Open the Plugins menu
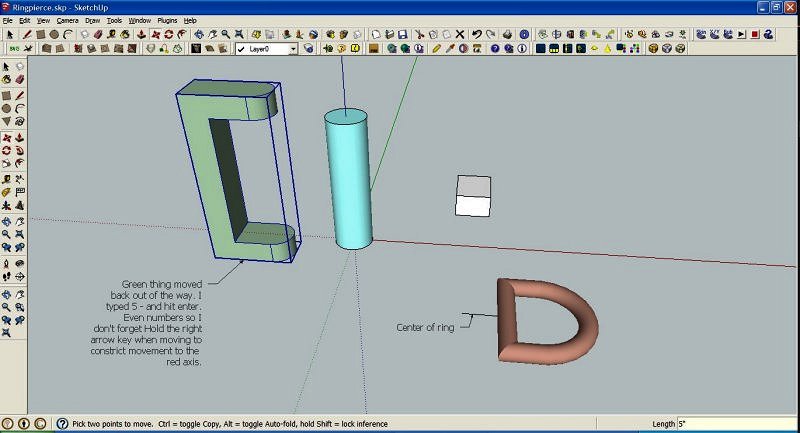This screenshot has height=433, width=800. [169, 20]
